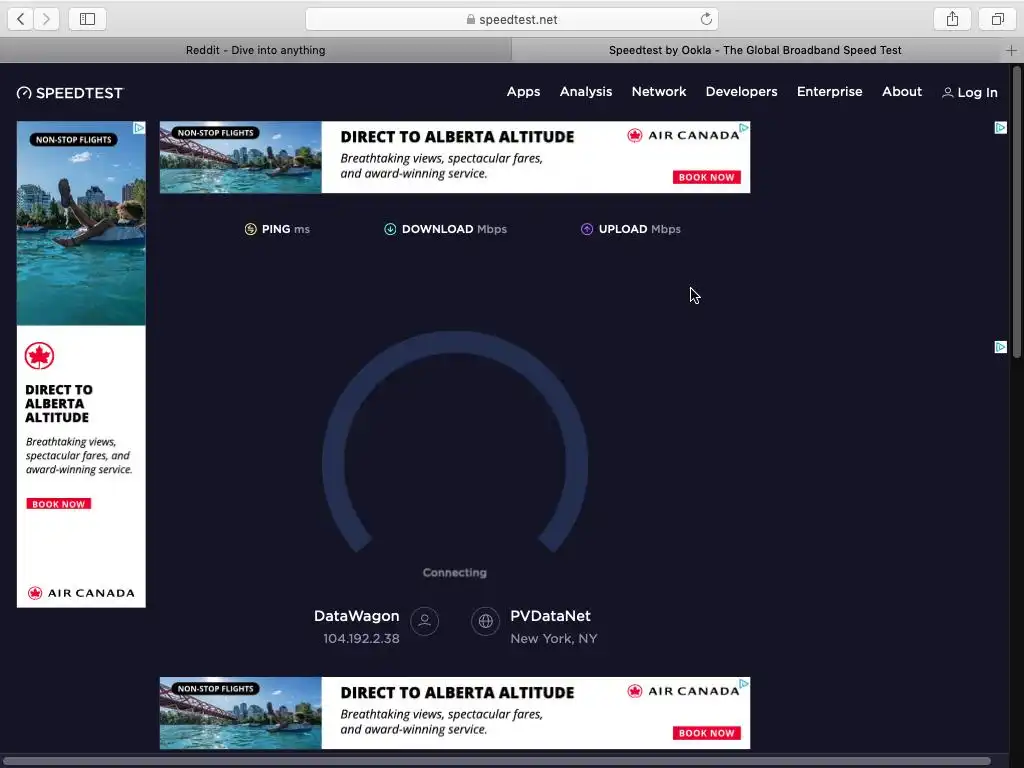Click the Upload arrow icon
The width and height of the screenshot is (1024, 768).
click(586, 229)
